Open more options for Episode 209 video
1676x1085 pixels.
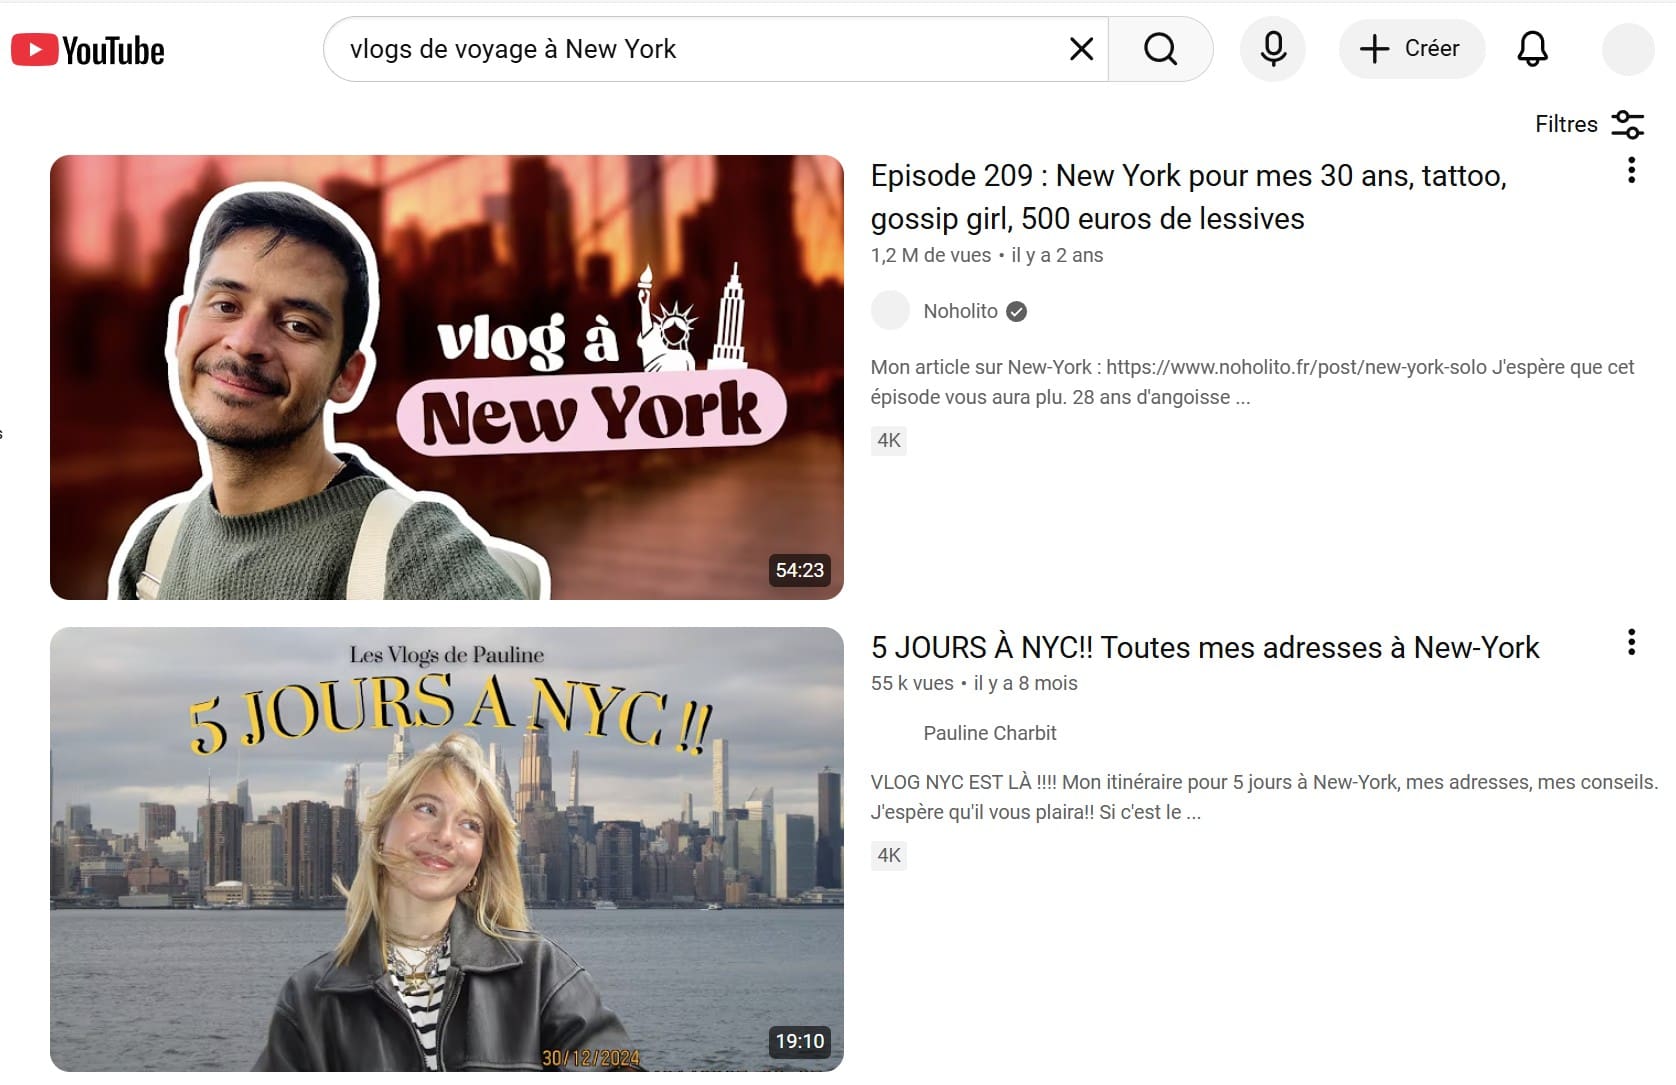(1631, 171)
